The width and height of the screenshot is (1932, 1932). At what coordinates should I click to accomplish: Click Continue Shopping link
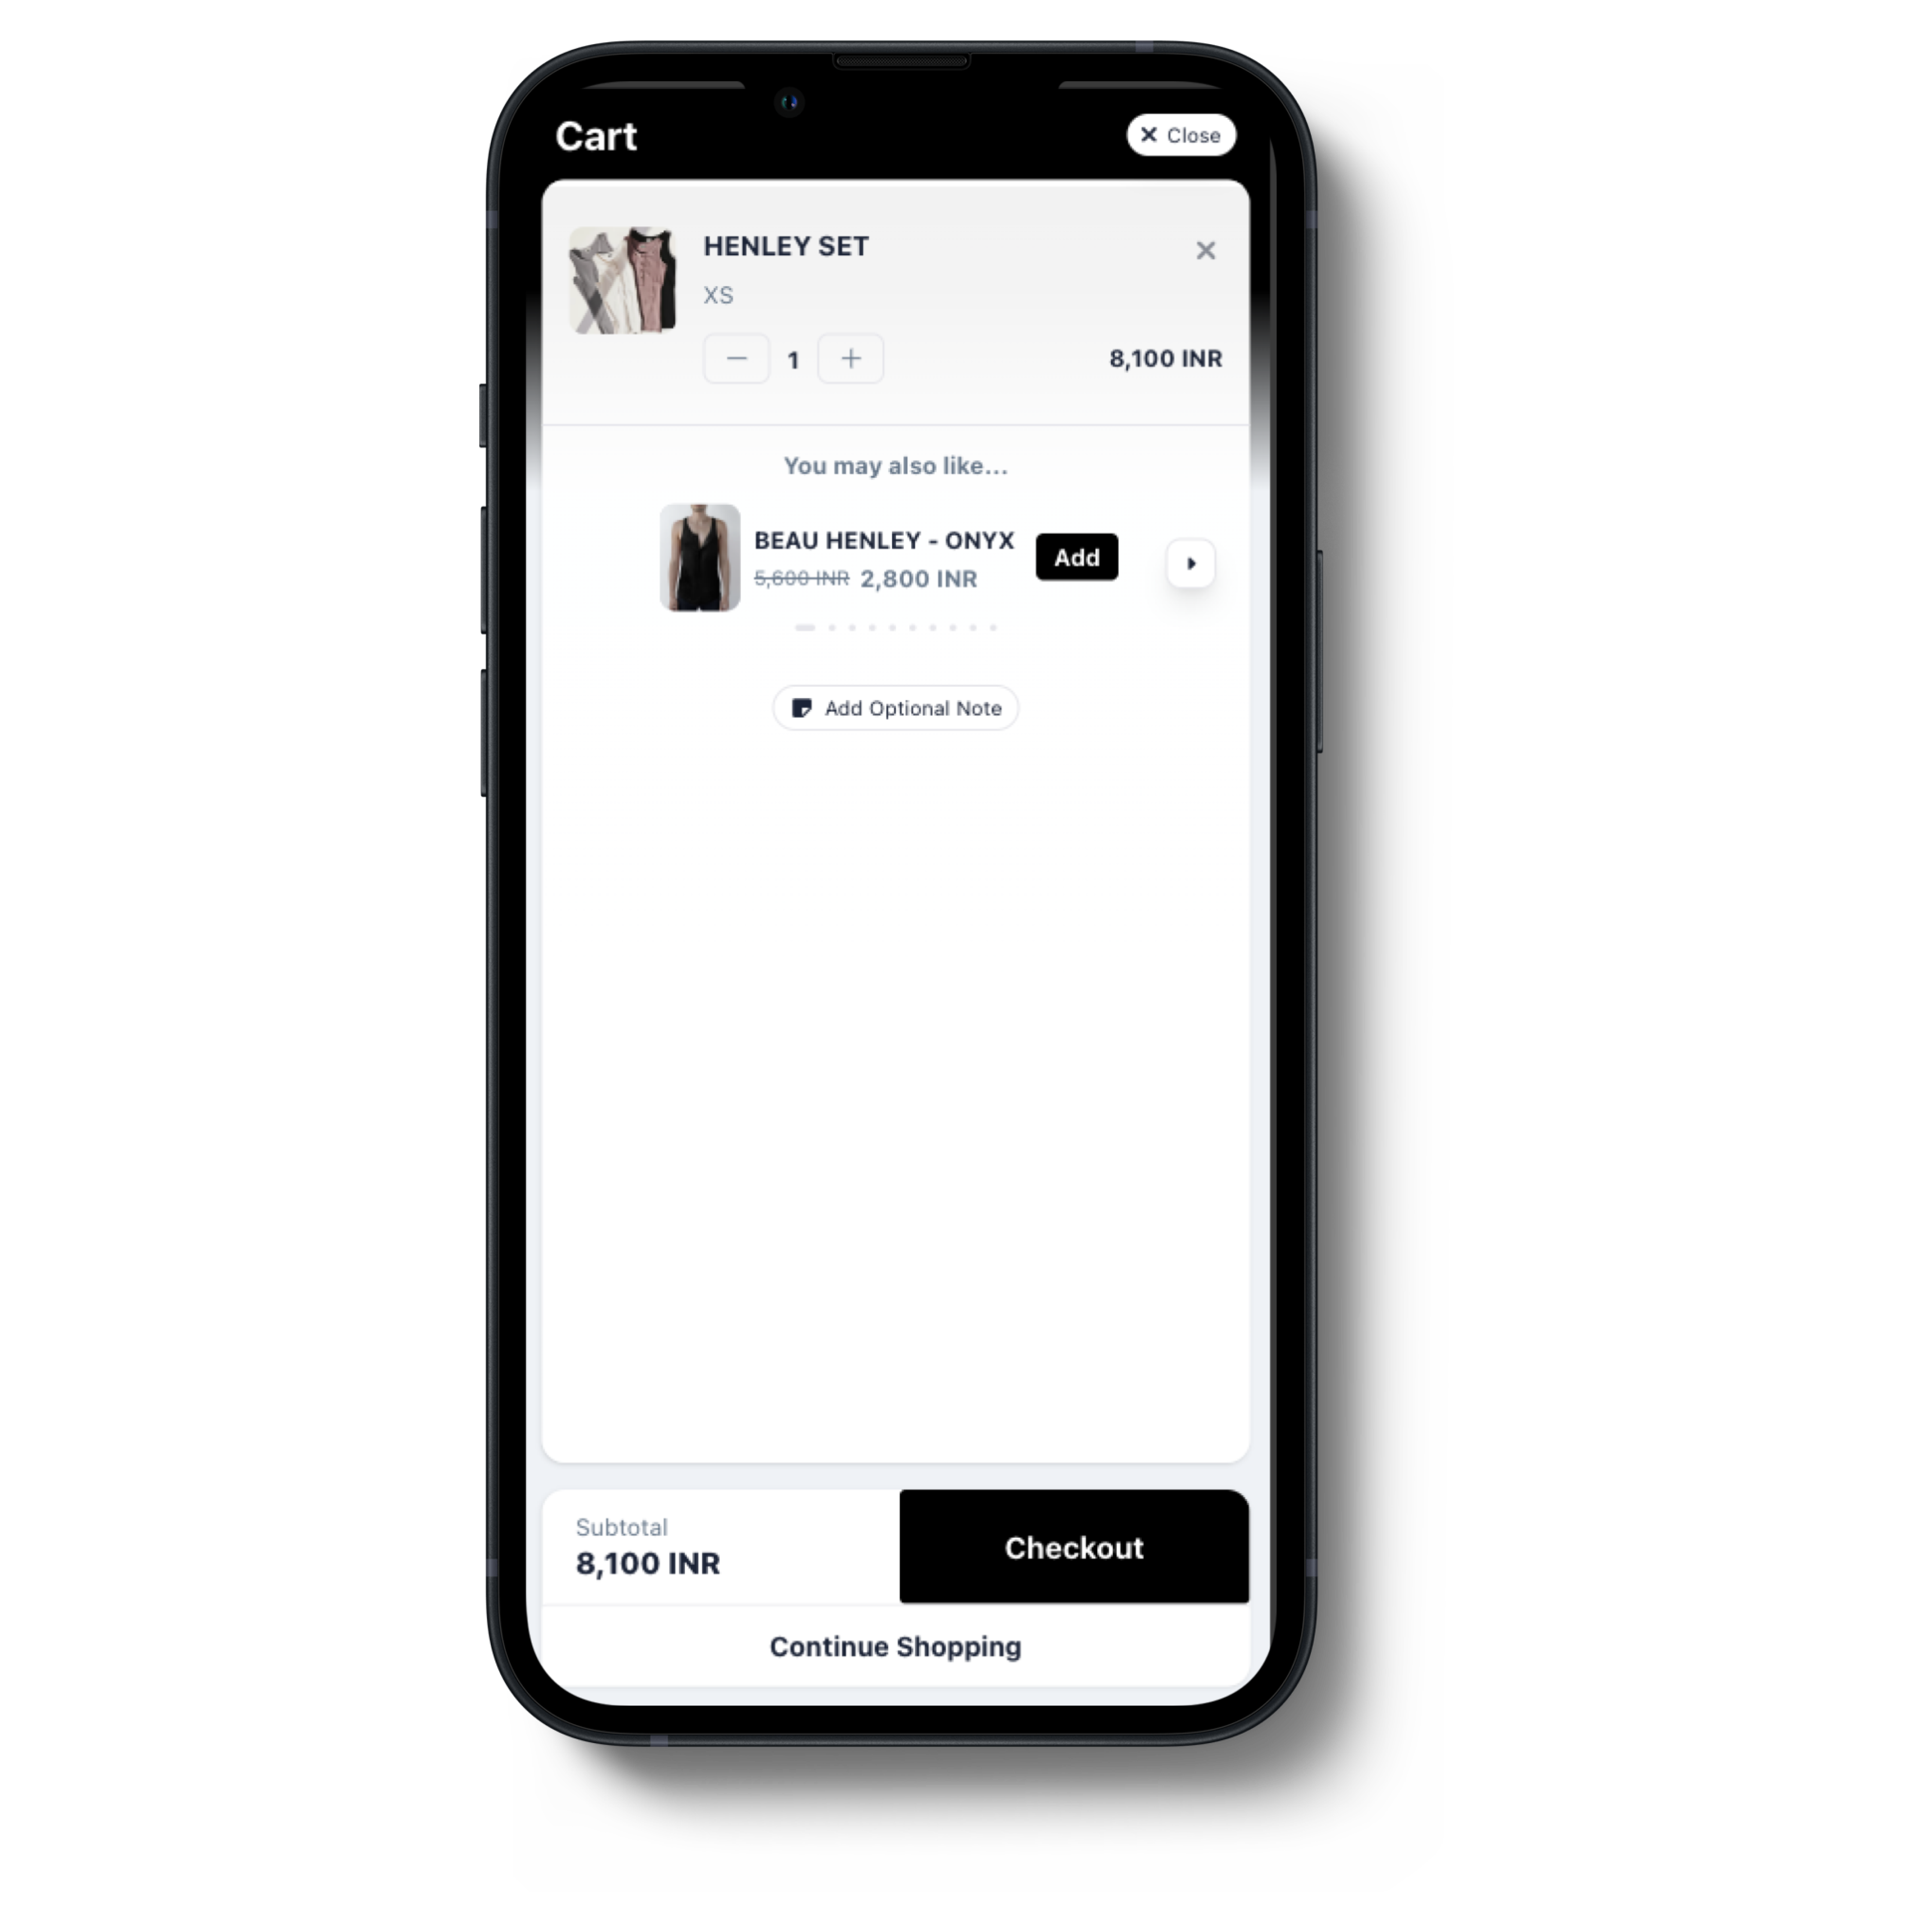(x=895, y=1645)
